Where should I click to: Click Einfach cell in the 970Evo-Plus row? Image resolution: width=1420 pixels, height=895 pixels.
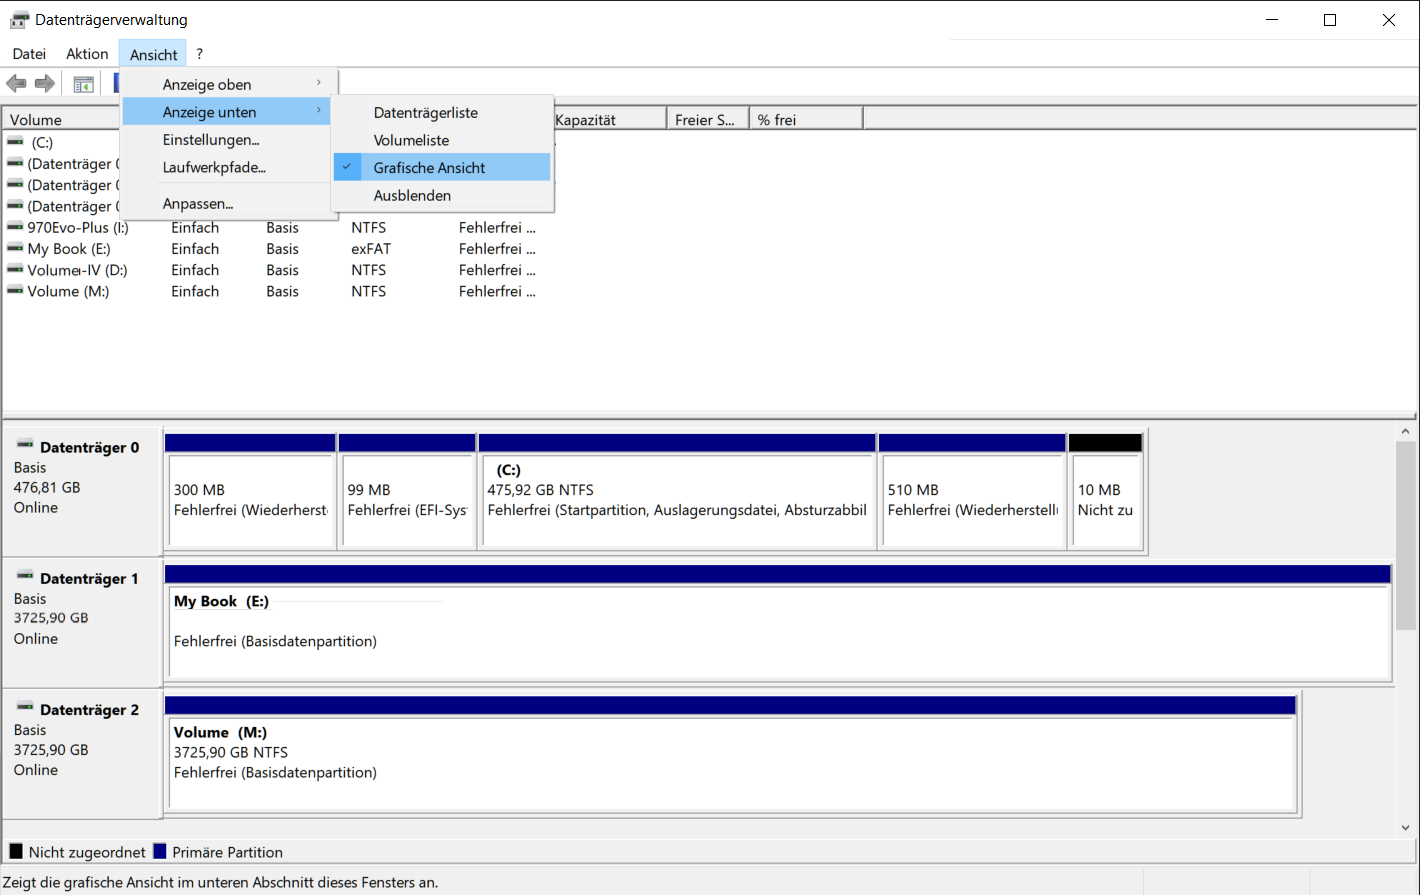(195, 227)
